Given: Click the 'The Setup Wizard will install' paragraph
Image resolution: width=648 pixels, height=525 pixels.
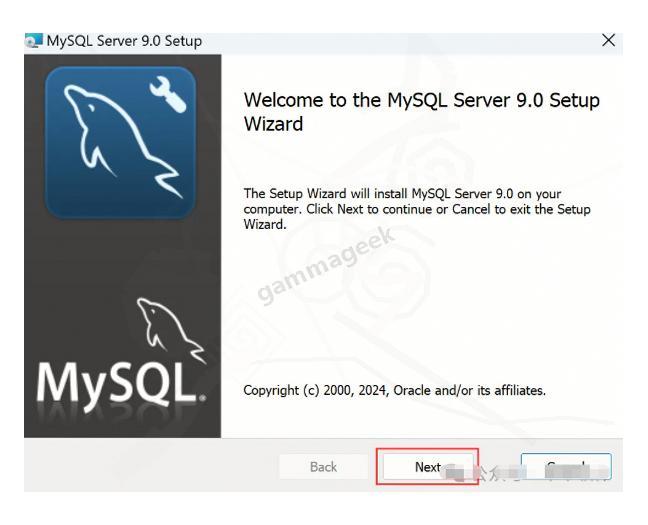Looking at the screenshot, I should (x=417, y=209).
